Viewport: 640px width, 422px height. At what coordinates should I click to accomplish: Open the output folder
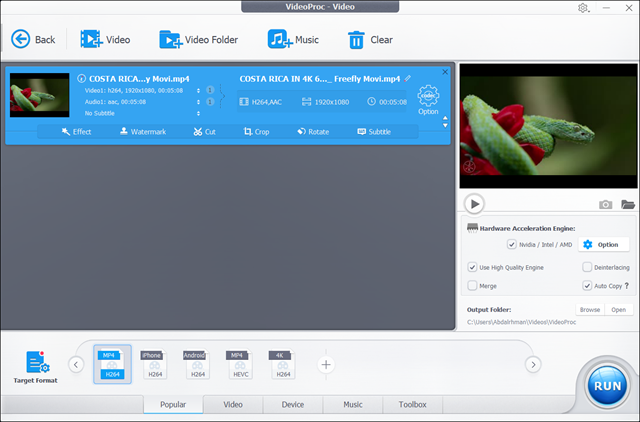[618, 310]
